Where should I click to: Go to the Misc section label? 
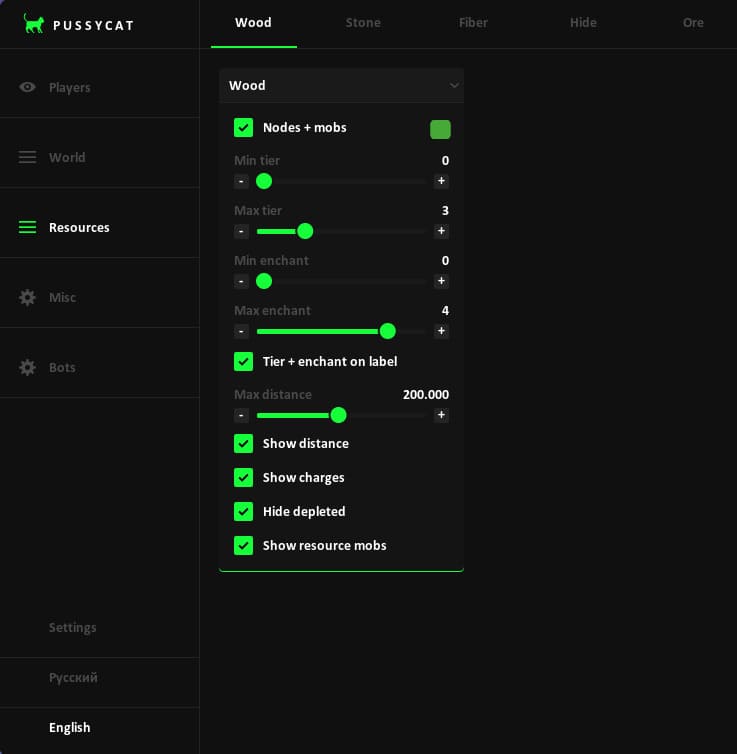pyautogui.click(x=62, y=297)
